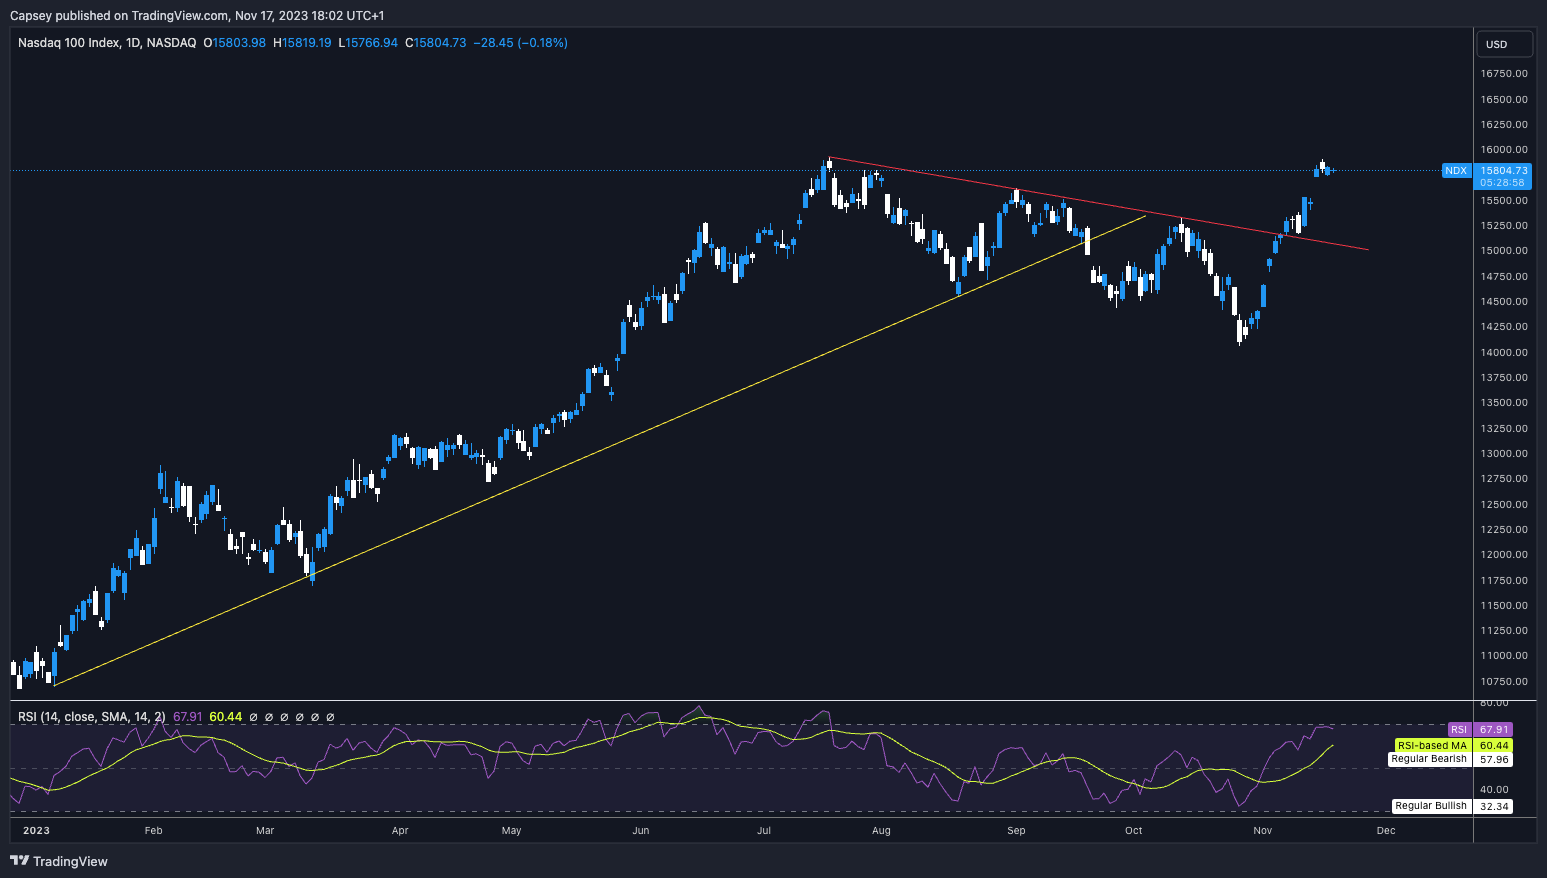
Task: Click the Regular Bullish label
Action: (x=1431, y=806)
